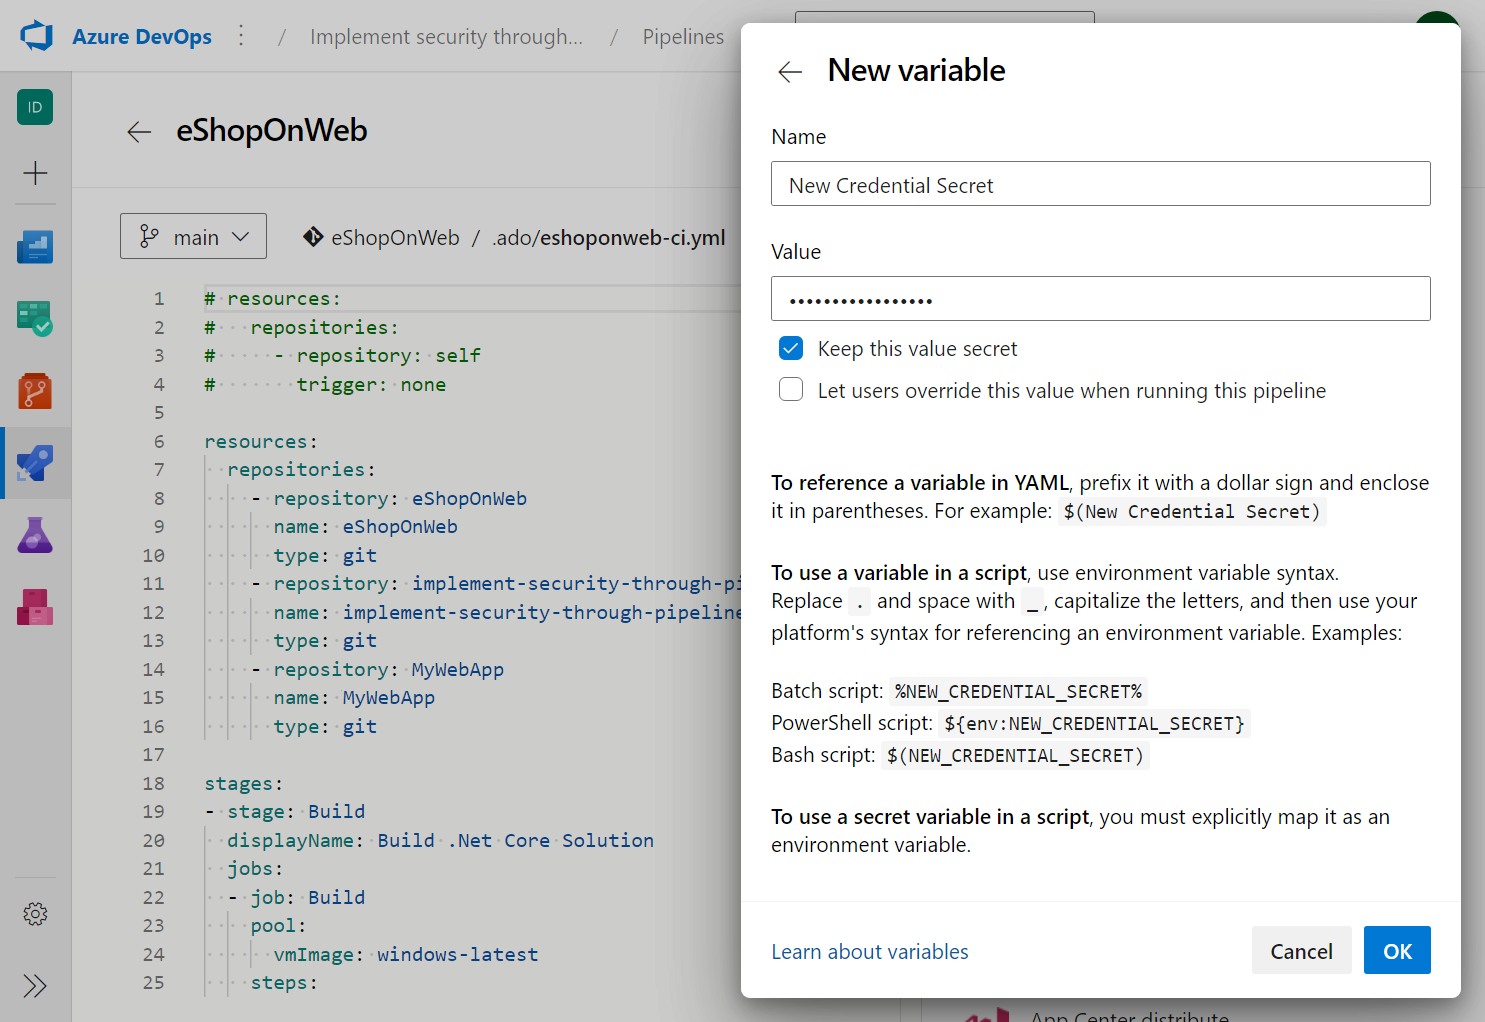Click the plus icon to create a new item

[35, 173]
